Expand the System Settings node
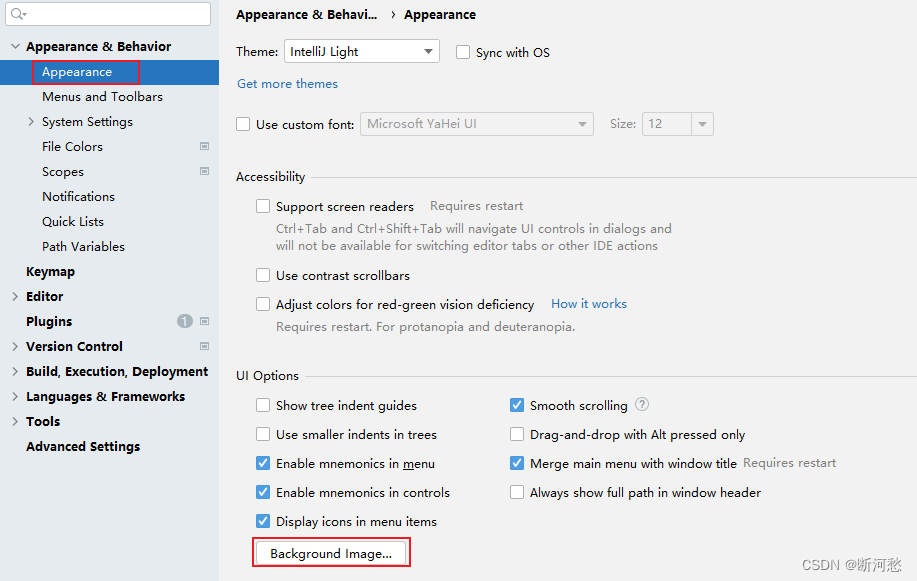Viewport: 917px width, 581px height. pyautogui.click(x=31, y=122)
